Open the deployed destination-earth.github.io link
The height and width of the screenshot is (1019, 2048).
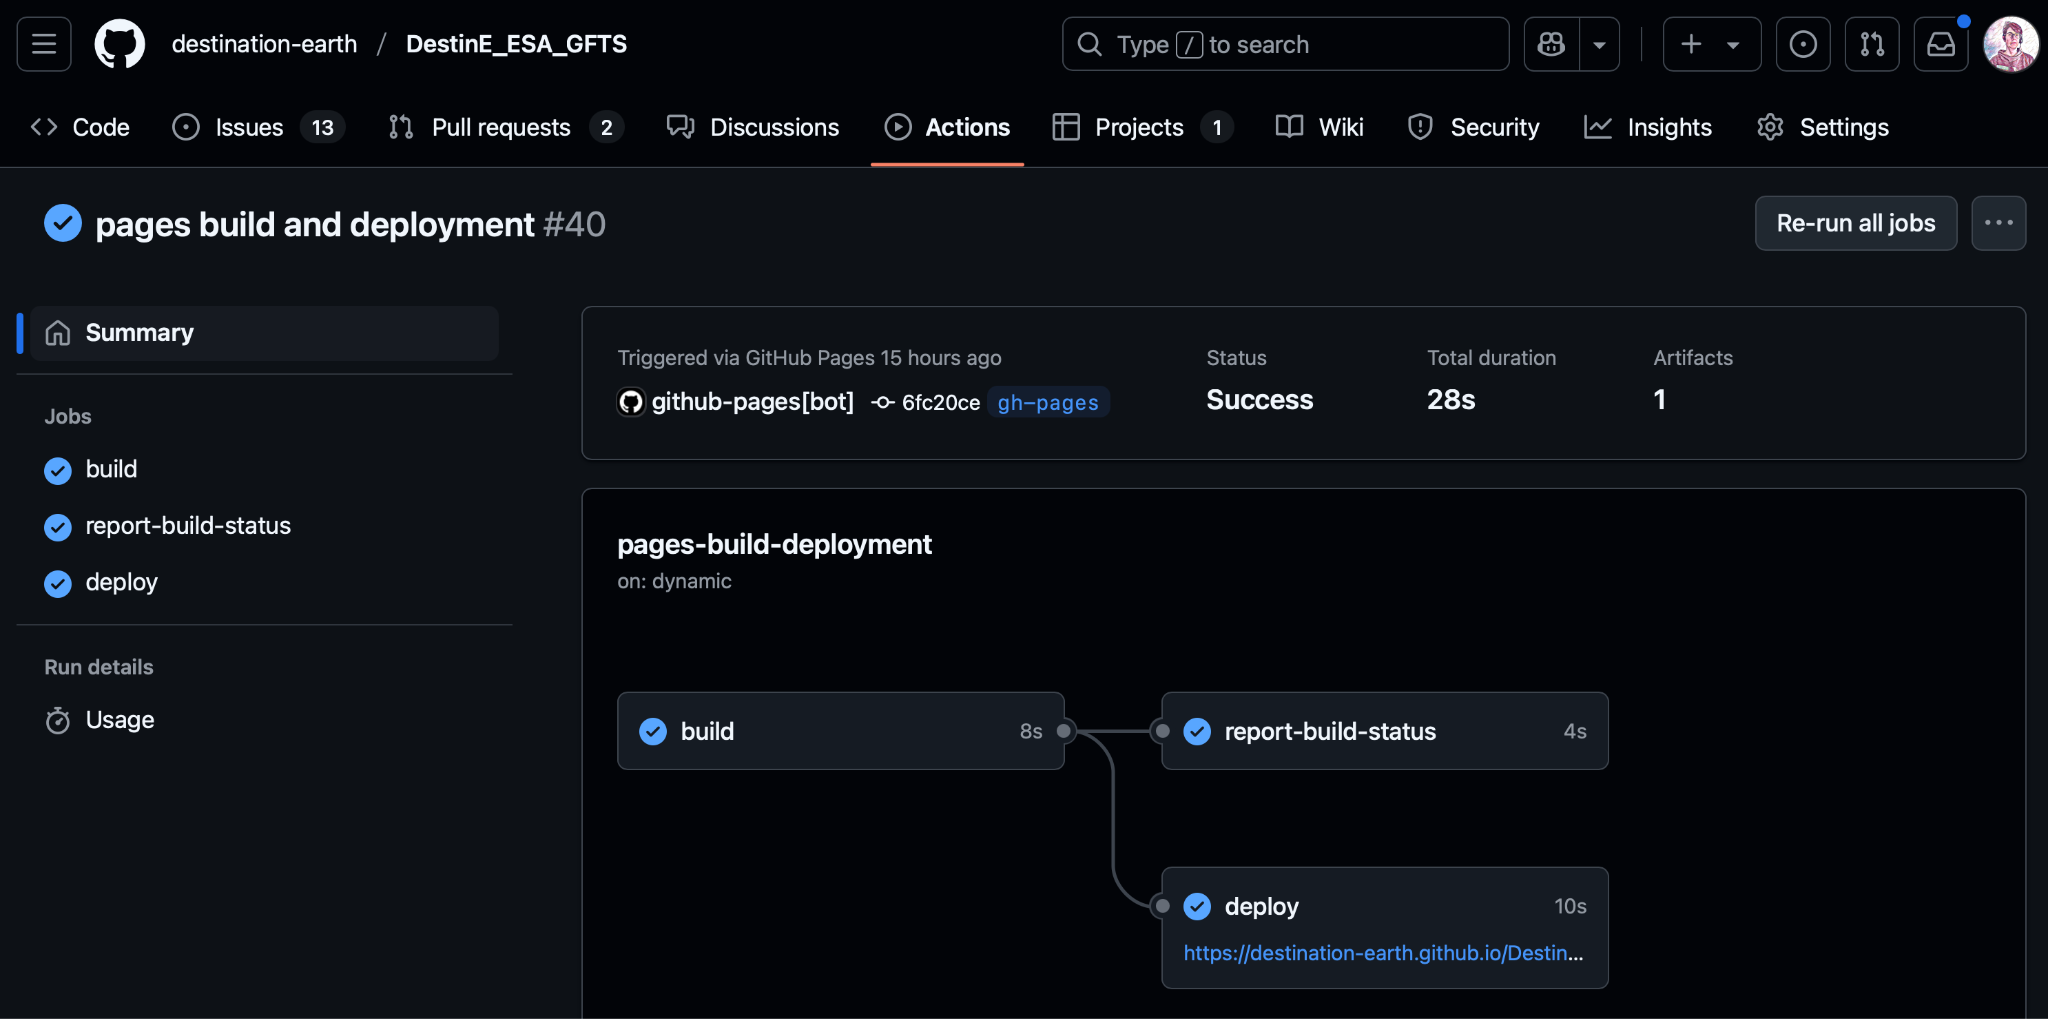1383,953
